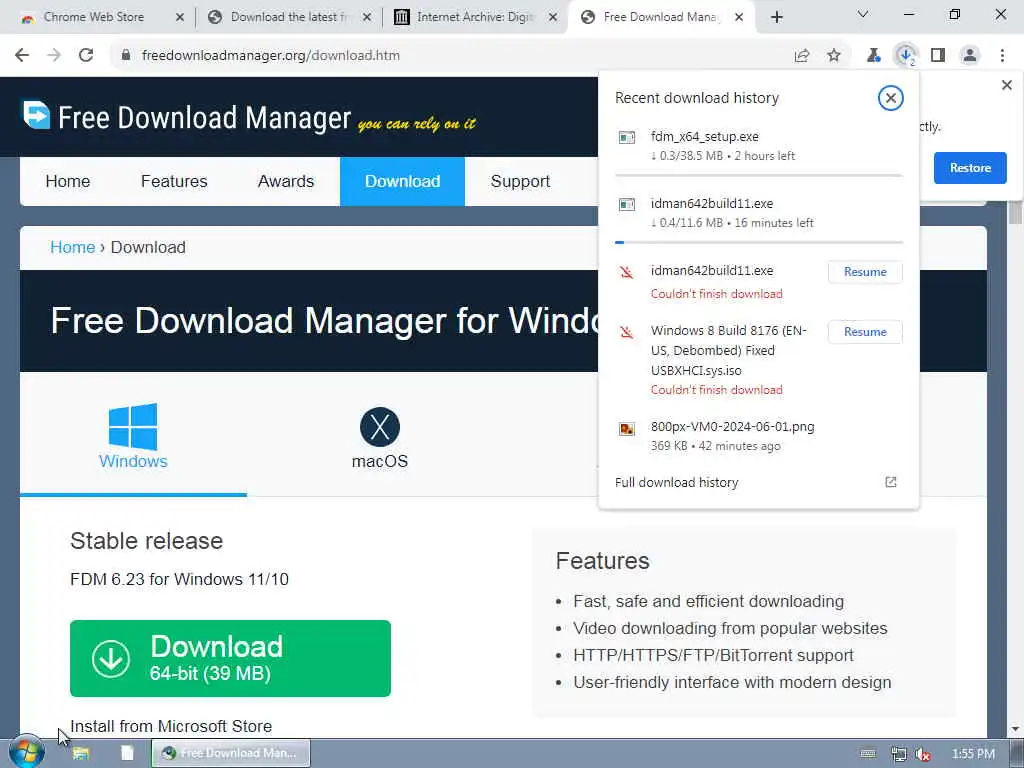The height and width of the screenshot is (768, 1024).
Task: Click the Downloads toolbar icon
Action: pos(906,56)
